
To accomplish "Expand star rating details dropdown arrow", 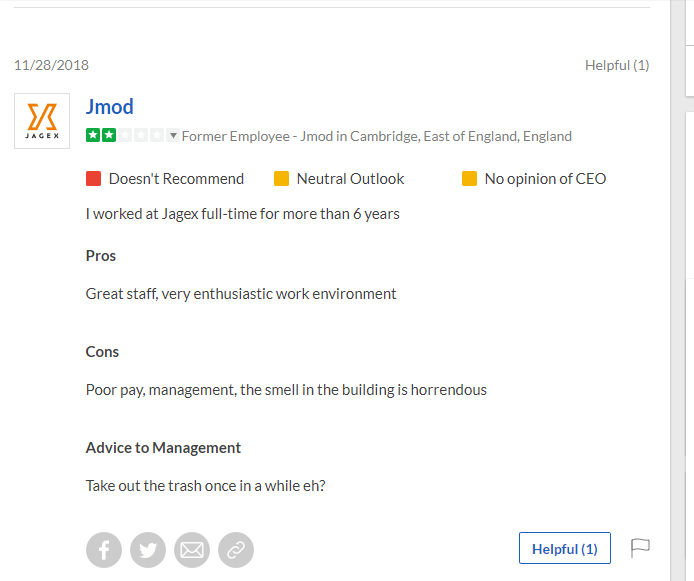I will (173, 135).
